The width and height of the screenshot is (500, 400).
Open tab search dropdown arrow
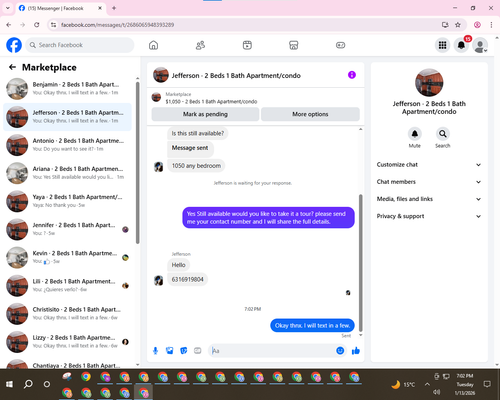click(8, 8)
